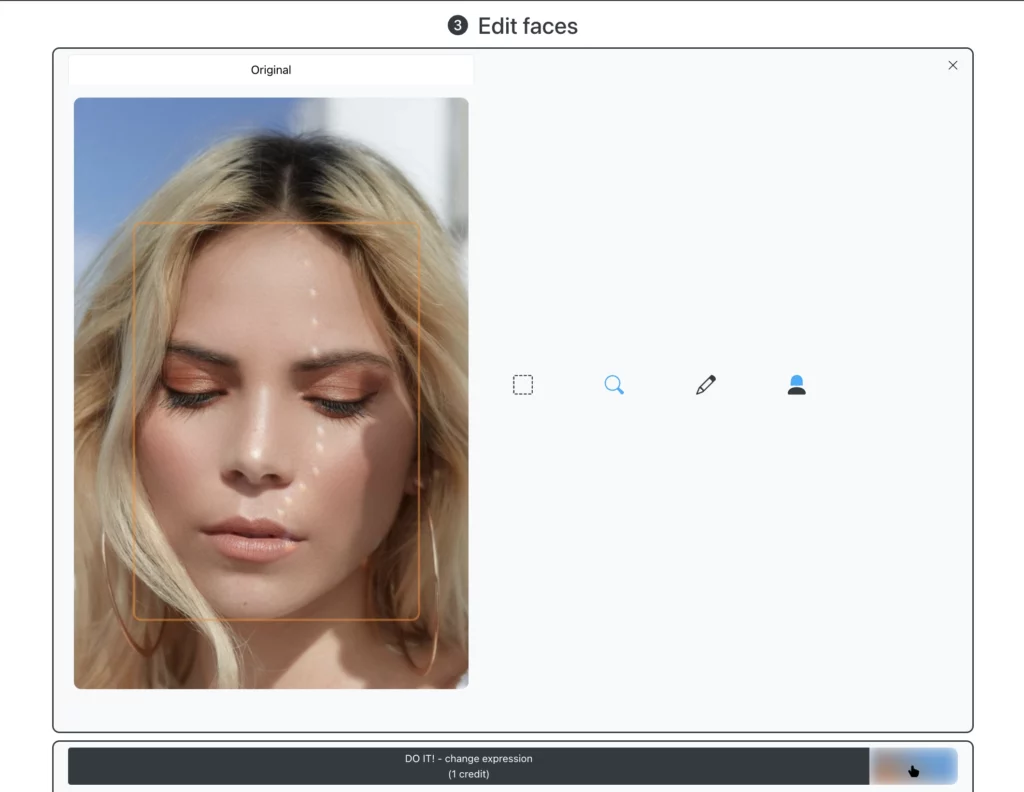1024x792 pixels.
Task: Switch to the Original tab
Action: point(271,70)
